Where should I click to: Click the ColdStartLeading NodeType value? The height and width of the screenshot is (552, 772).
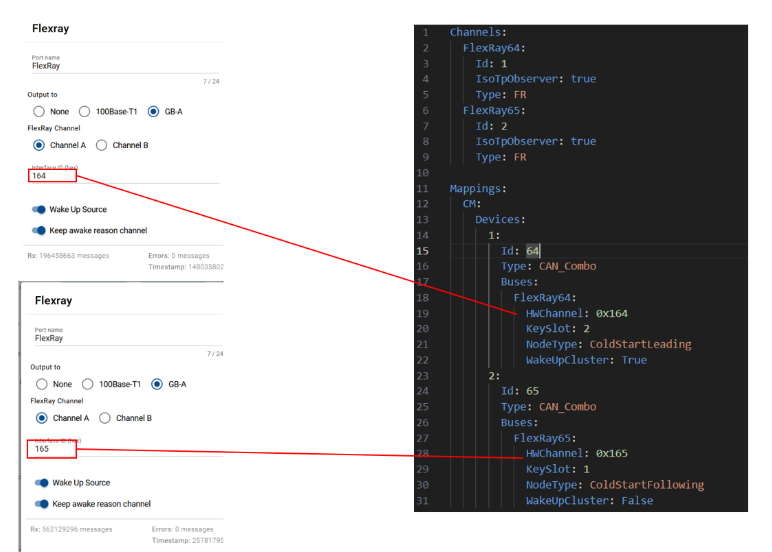[640, 344]
